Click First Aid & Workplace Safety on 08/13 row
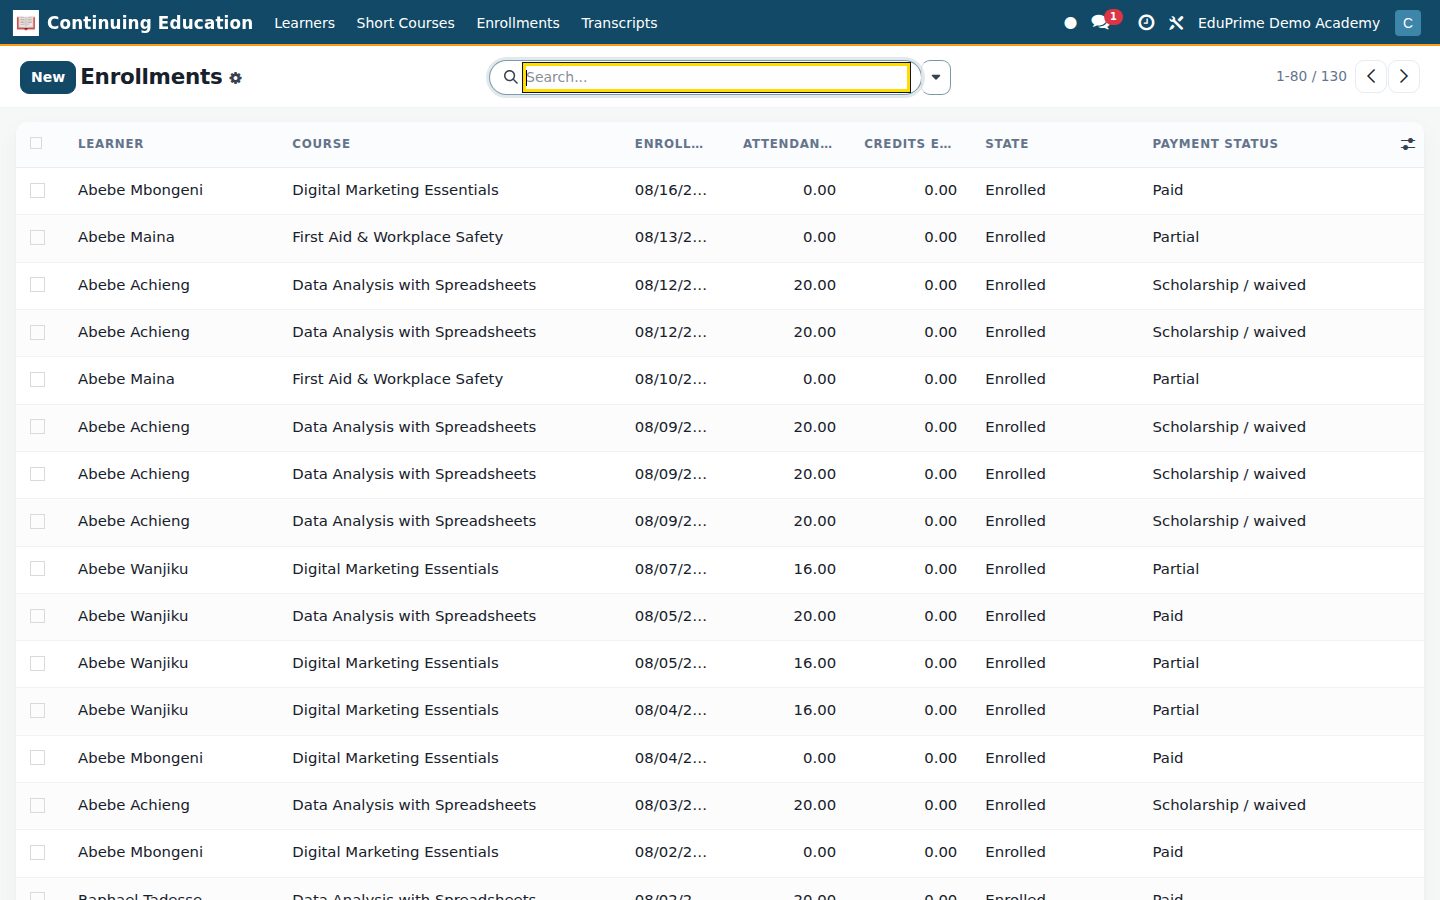Image resolution: width=1440 pixels, height=900 pixels. click(x=397, y=237)
